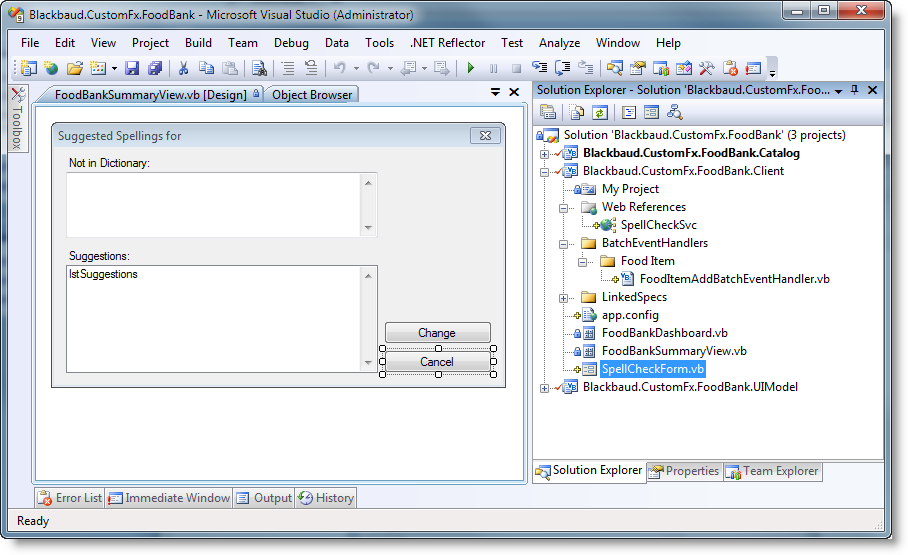Toggle auto-hide pin on Solution Explorer
This screenshot has height=555, width=908.
tap(855, 90)
